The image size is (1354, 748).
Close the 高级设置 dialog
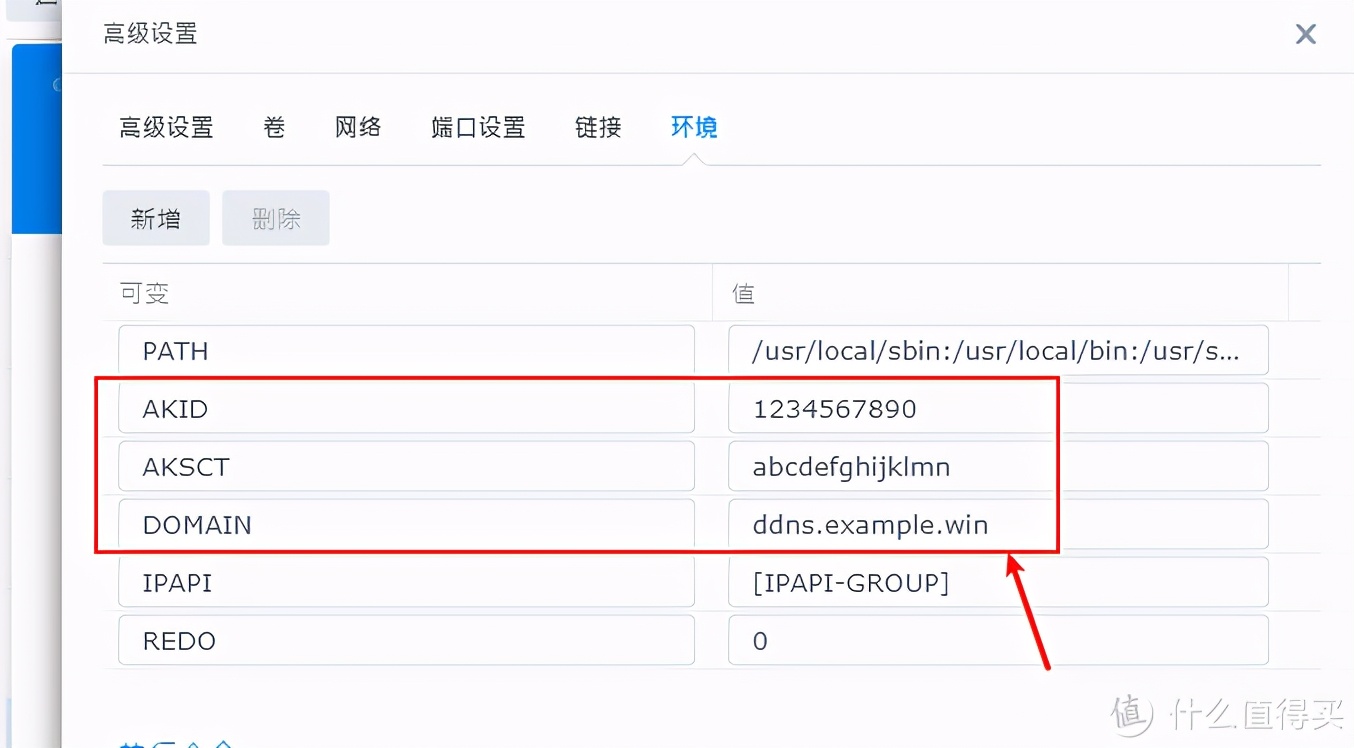[x=1305, y=34]
